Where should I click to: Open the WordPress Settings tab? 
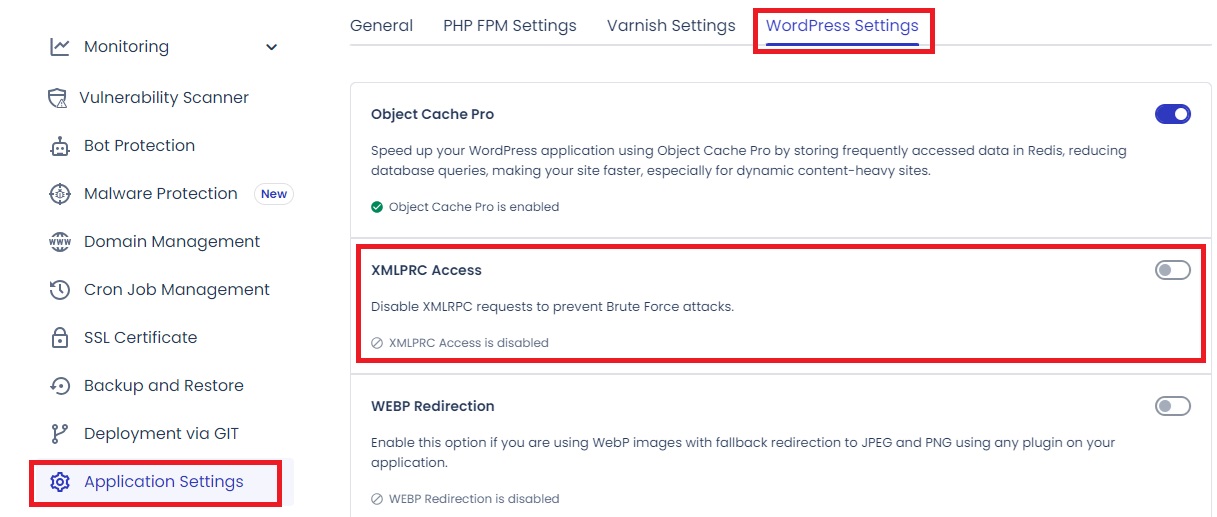tap(842, 26)
